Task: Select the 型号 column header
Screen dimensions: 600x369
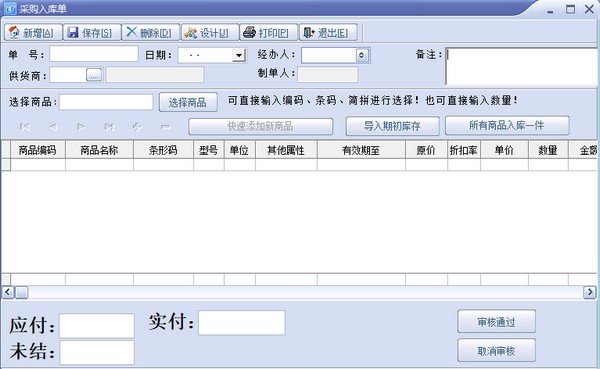Action: (x=209, y=150)
